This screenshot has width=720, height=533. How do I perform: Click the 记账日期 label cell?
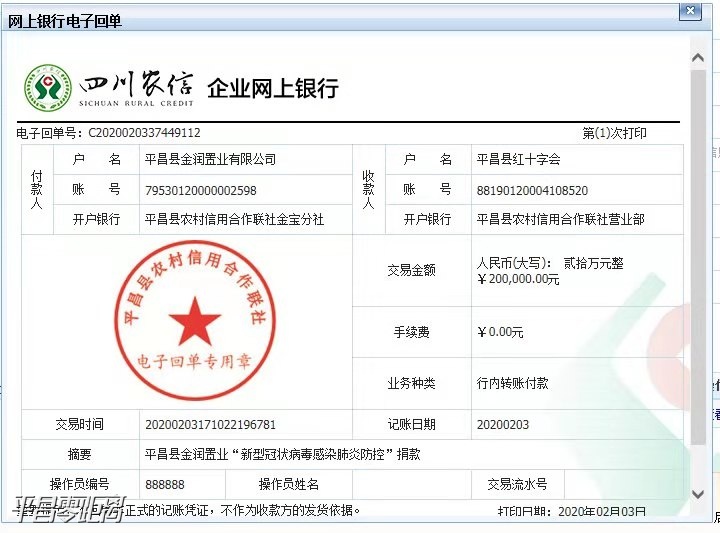411,425
